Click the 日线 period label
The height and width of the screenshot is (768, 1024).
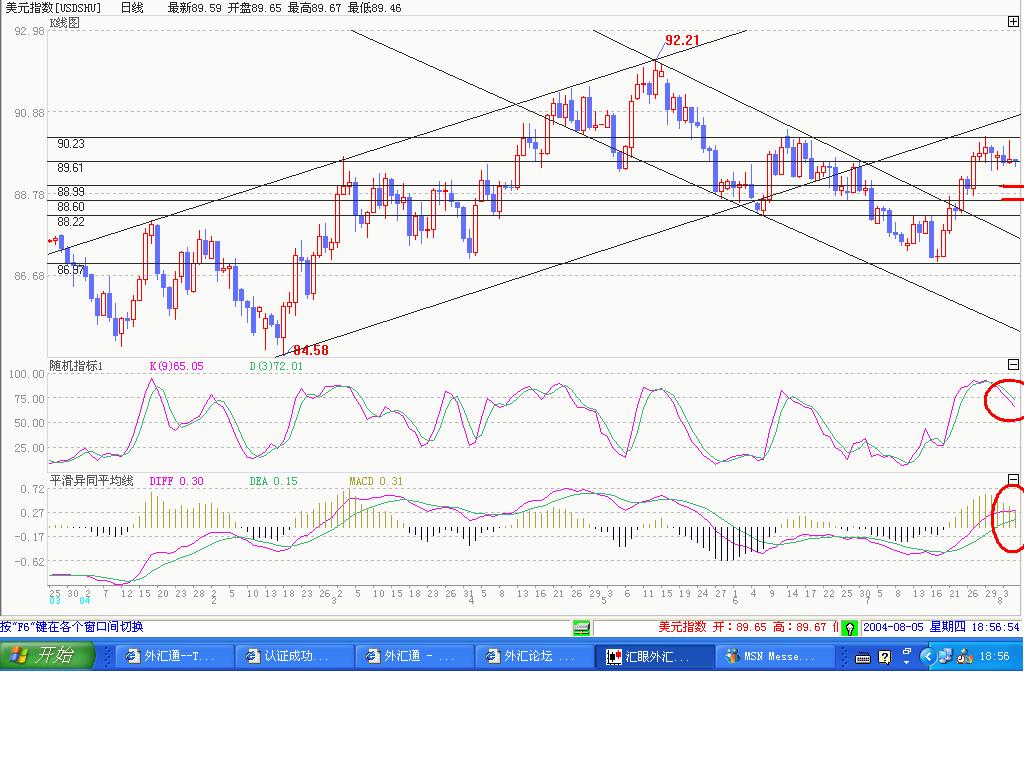click(x=132, y=8)
